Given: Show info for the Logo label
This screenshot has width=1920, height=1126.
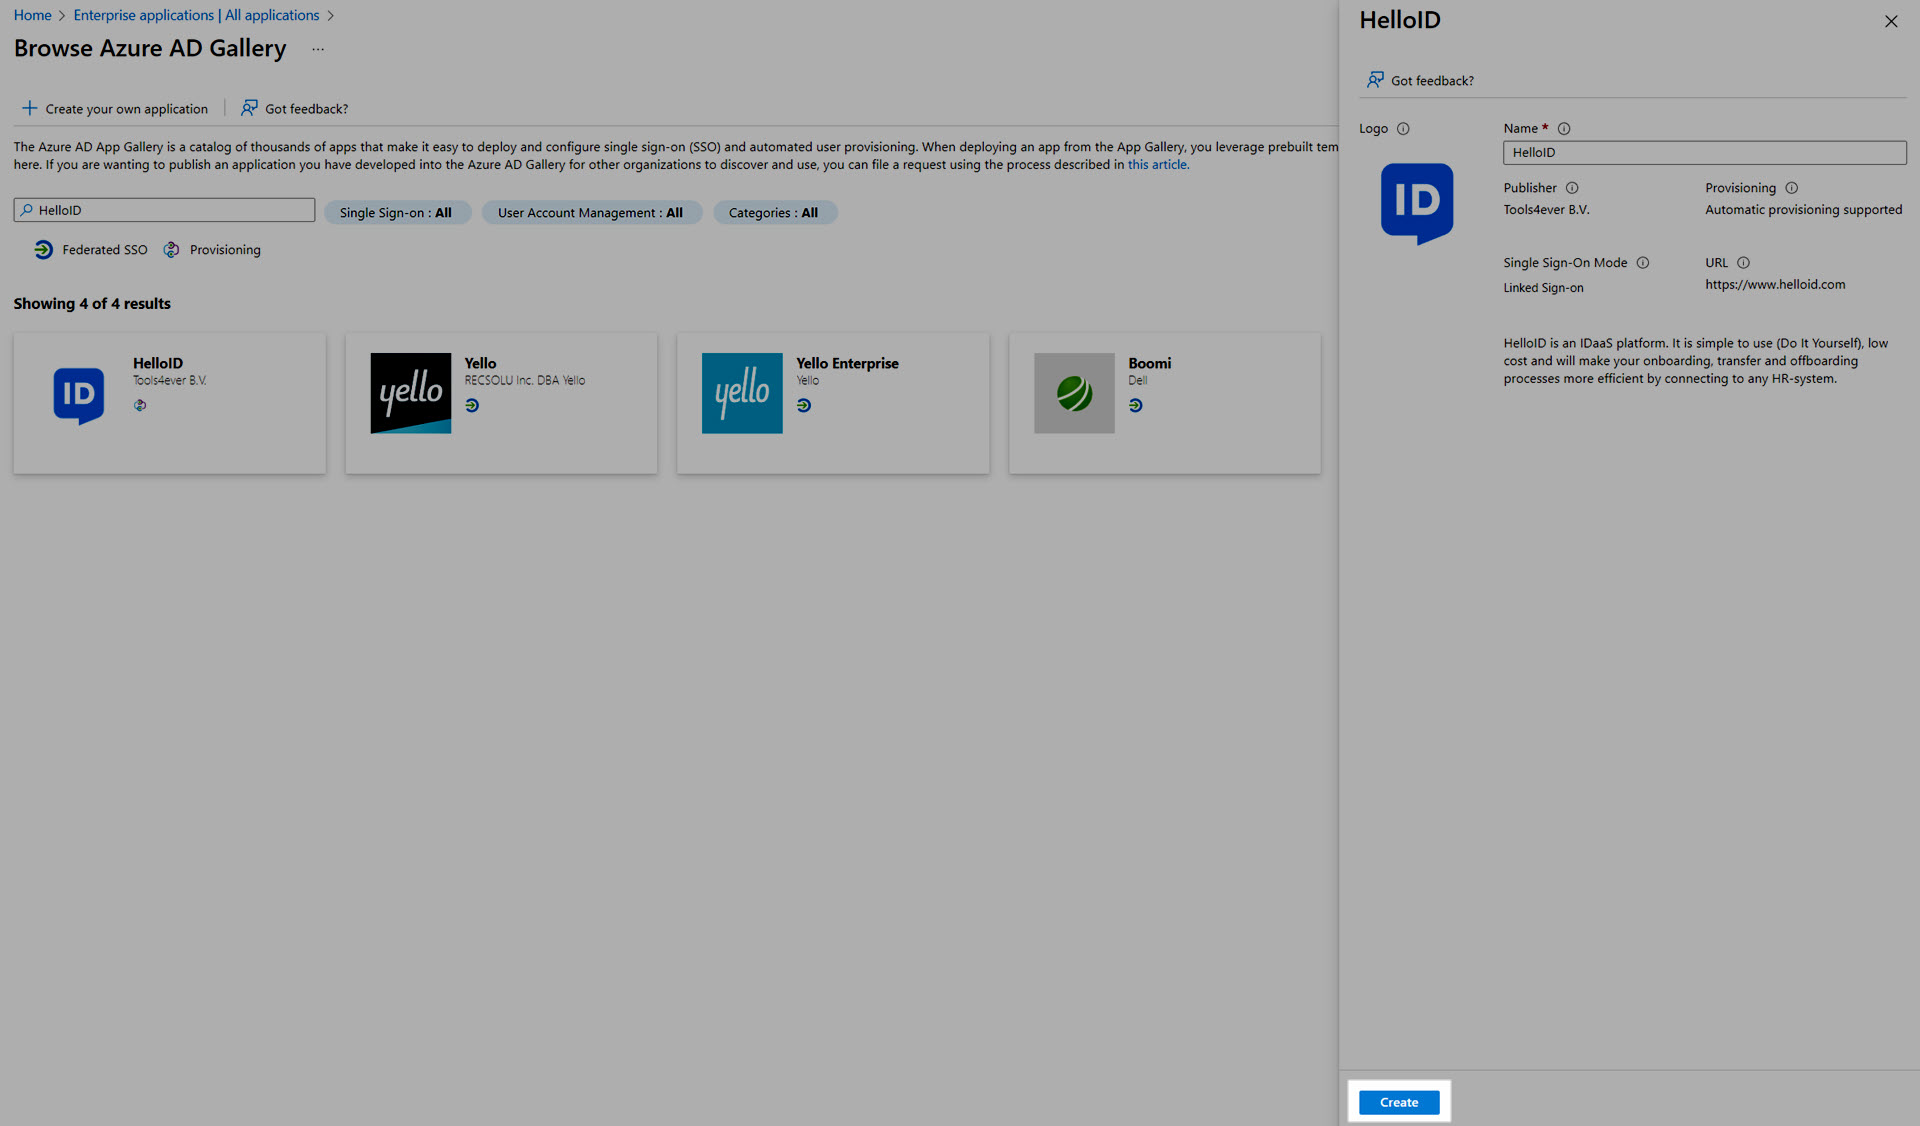Looking at the screenshot, I should click(x=1403, y=128).
